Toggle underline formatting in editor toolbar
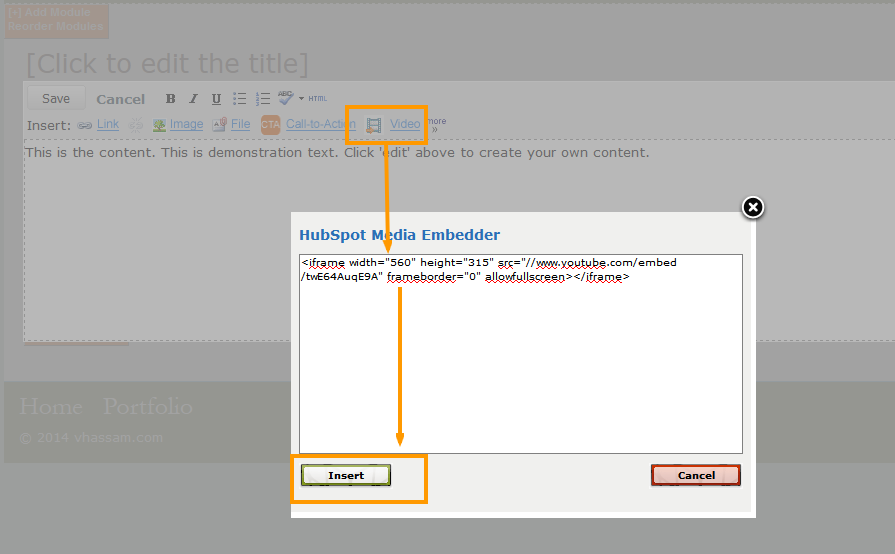This screenshot has width=895, height=554. click(x=216, y=99)
